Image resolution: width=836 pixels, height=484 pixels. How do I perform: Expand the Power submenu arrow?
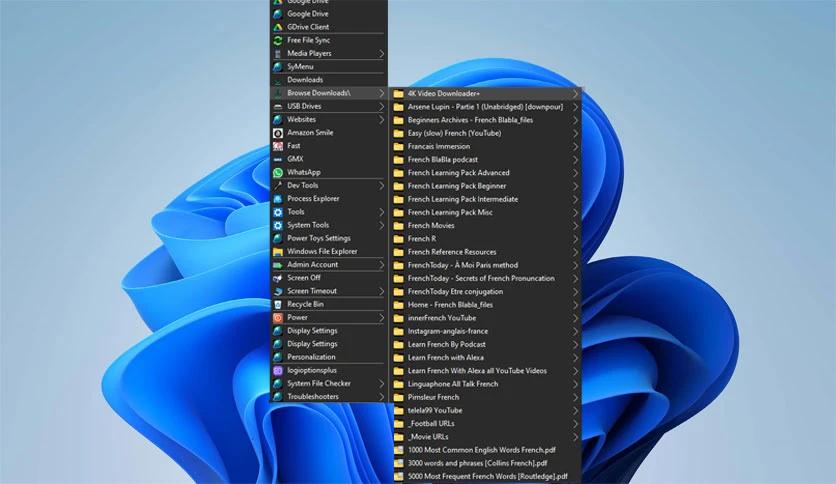click(x=382, y=318)
